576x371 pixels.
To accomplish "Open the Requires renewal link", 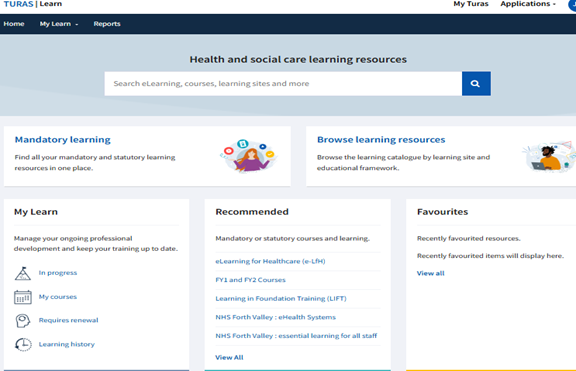I will click(x=68, y=320).
